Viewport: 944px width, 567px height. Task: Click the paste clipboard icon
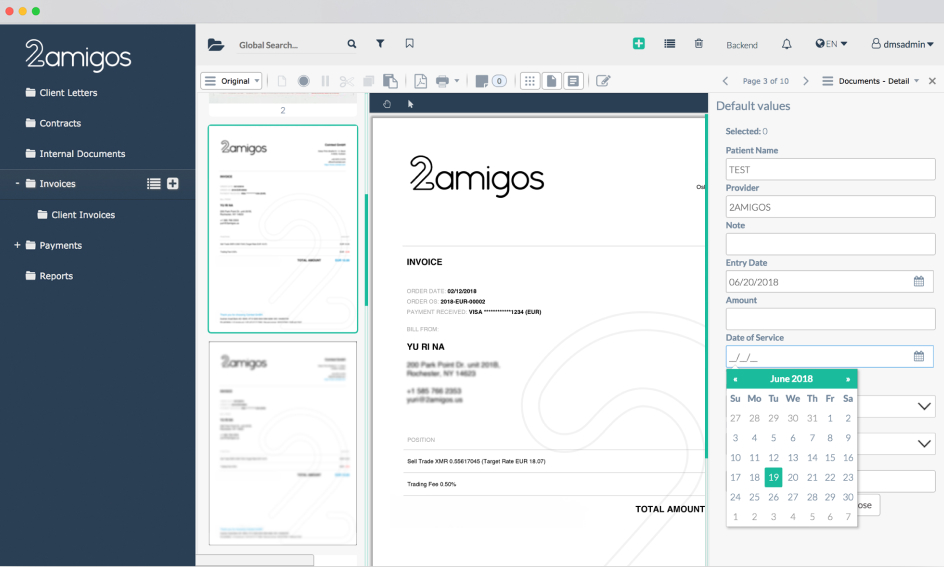pyautogui.click(x=390, y=81)
